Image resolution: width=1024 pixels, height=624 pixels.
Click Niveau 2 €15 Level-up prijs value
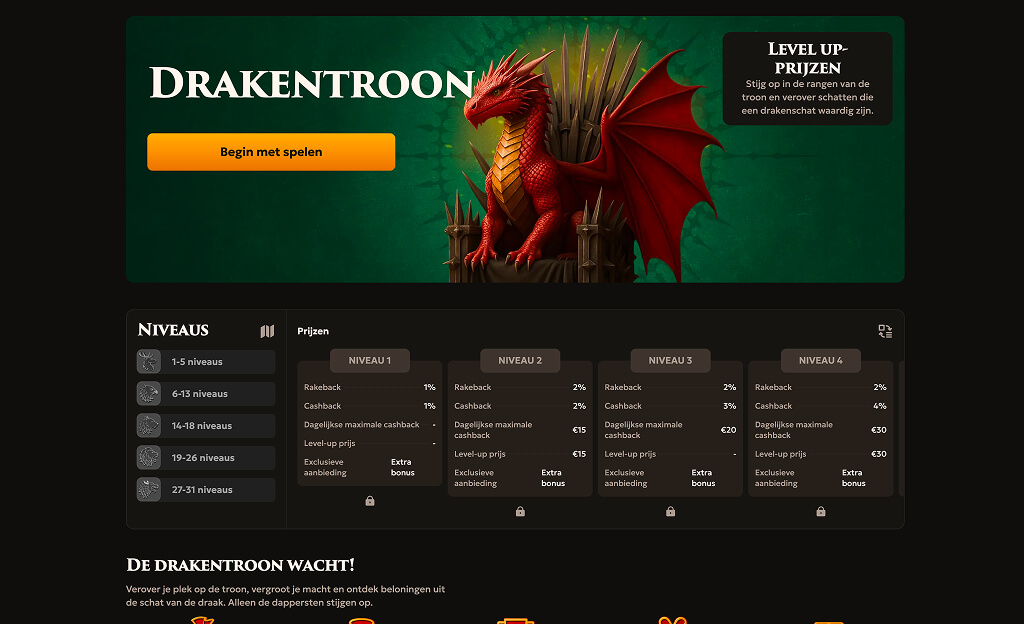[579, 454]
